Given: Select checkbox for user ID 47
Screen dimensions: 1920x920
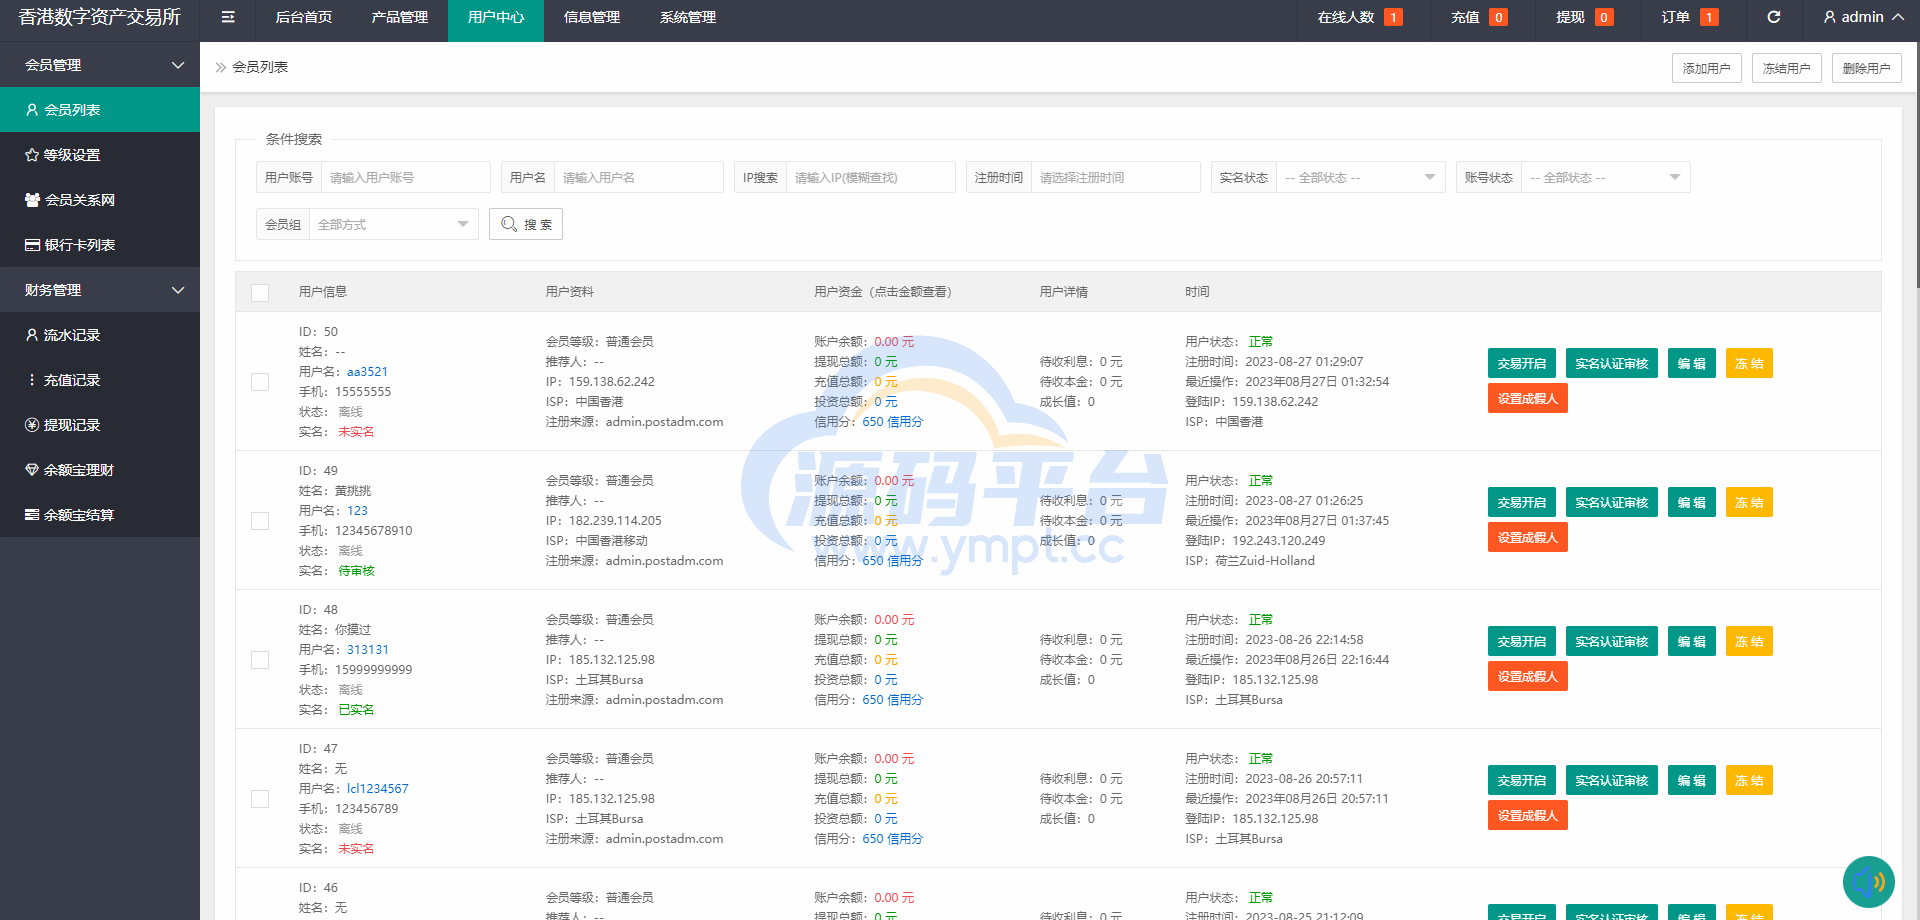Looking at the screenshot, I should tap(260, 799).
